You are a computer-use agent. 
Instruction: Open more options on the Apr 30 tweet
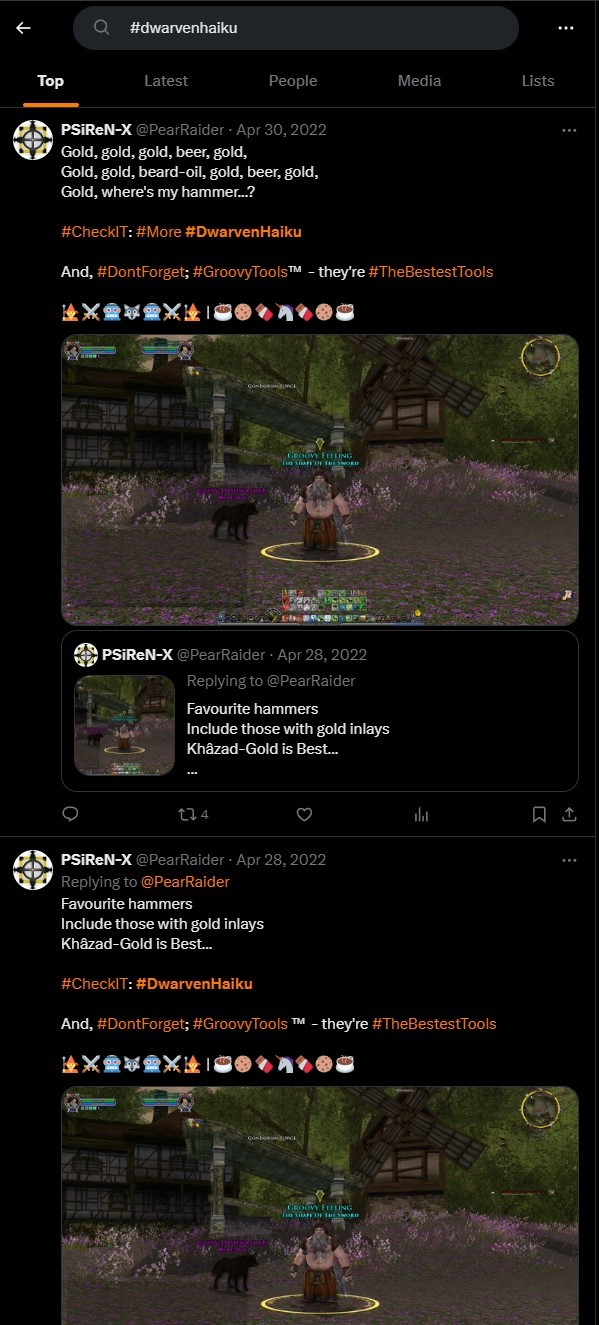569,130
